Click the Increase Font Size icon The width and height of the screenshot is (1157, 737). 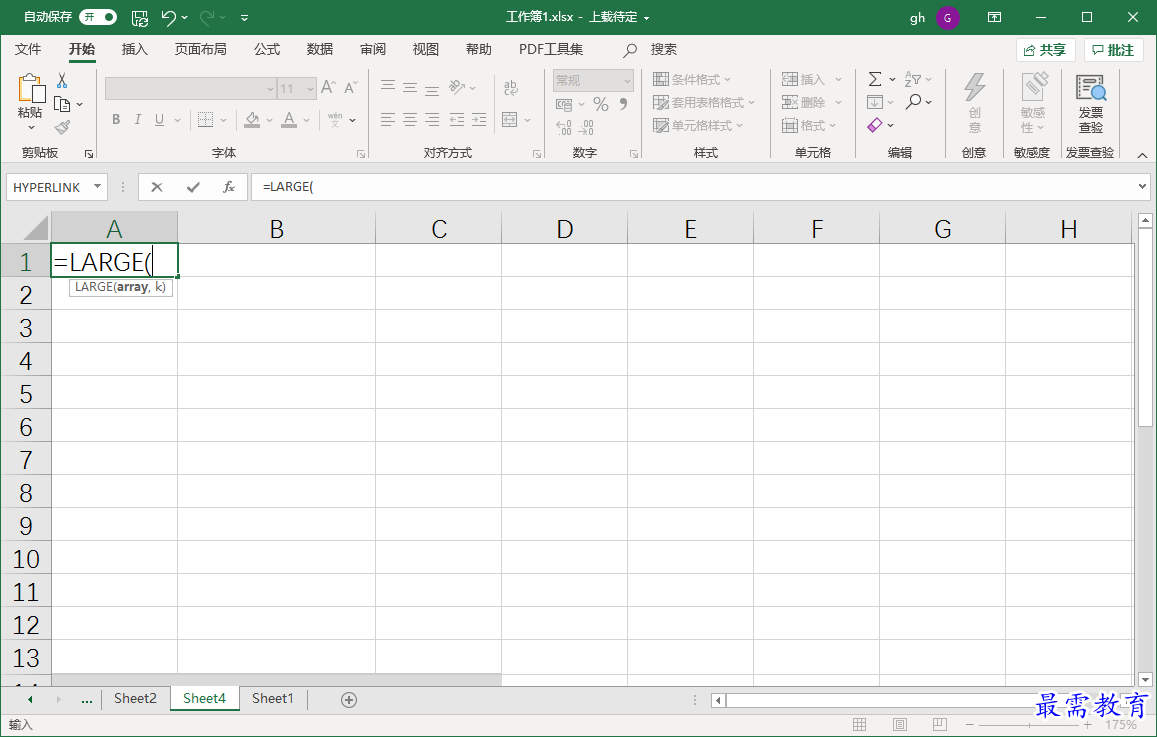point(328,87)
